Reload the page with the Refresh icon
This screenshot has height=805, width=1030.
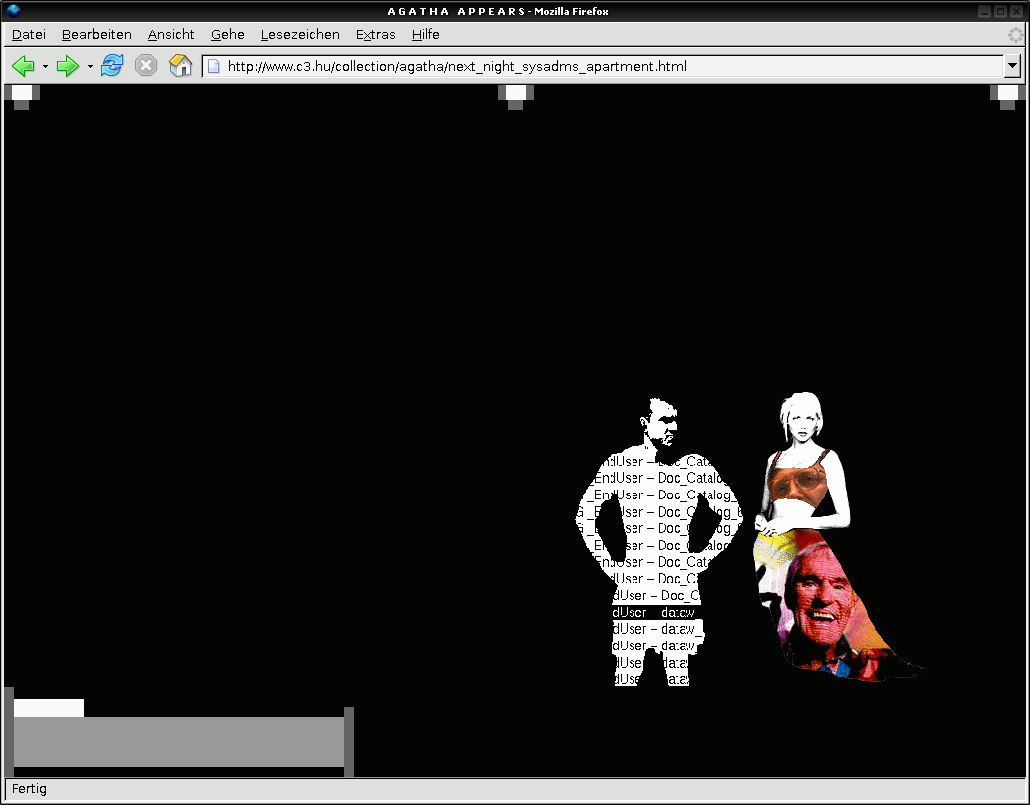112,66
